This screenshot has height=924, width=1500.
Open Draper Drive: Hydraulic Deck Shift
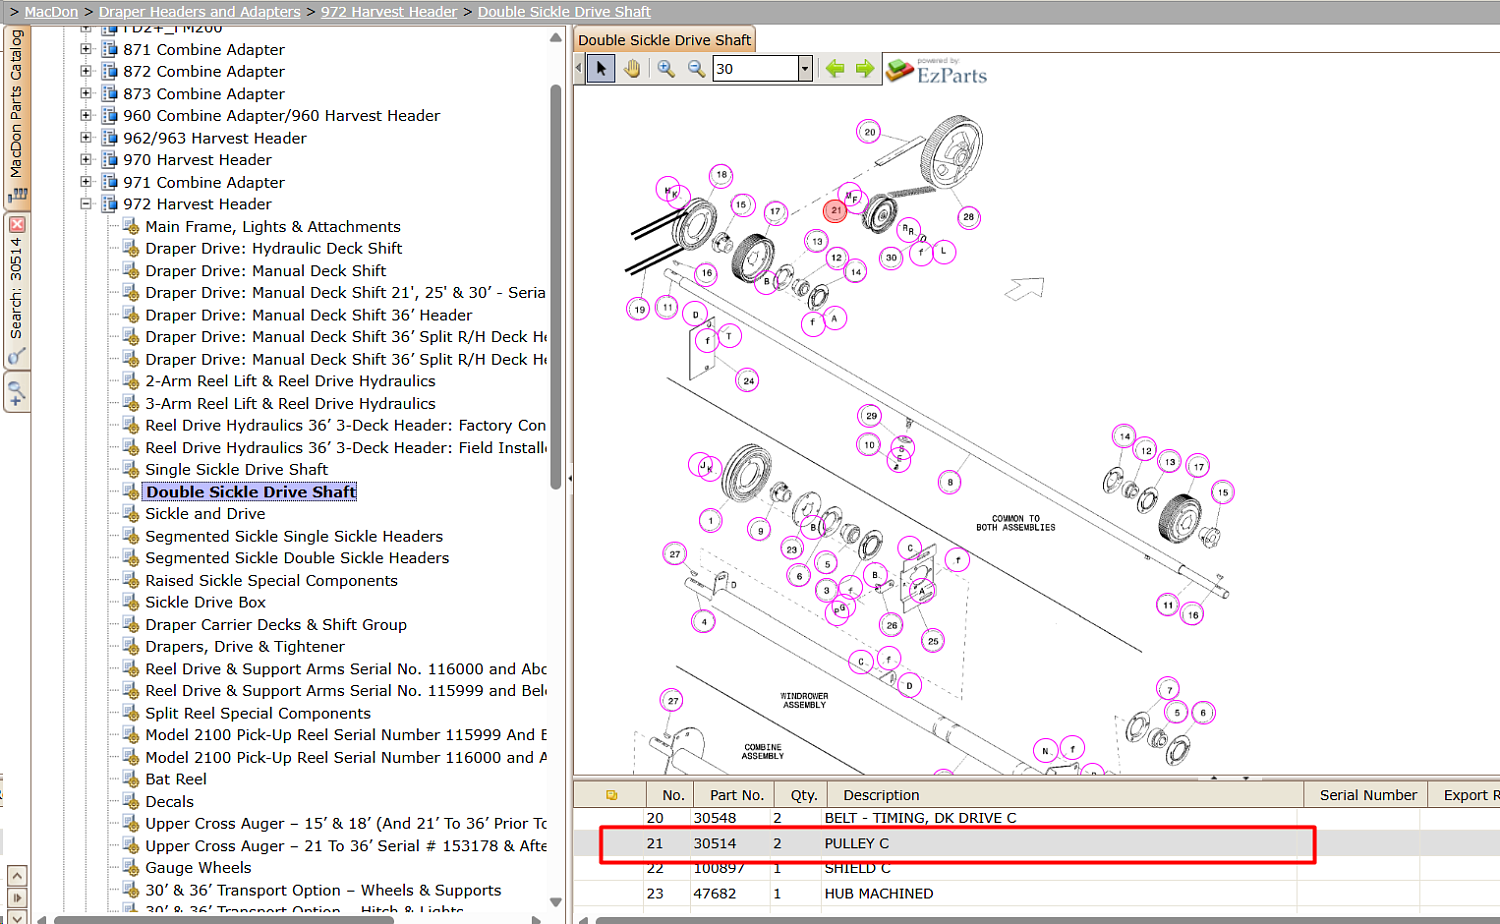click(273, 249)
